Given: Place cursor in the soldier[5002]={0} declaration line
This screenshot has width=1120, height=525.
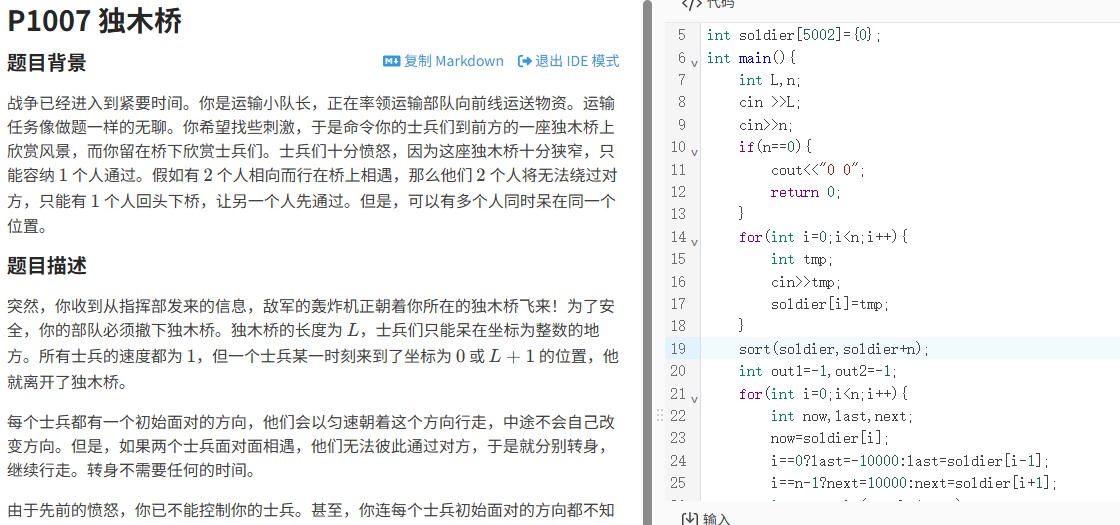Looking at the screenshot, I should pos(794,35).
